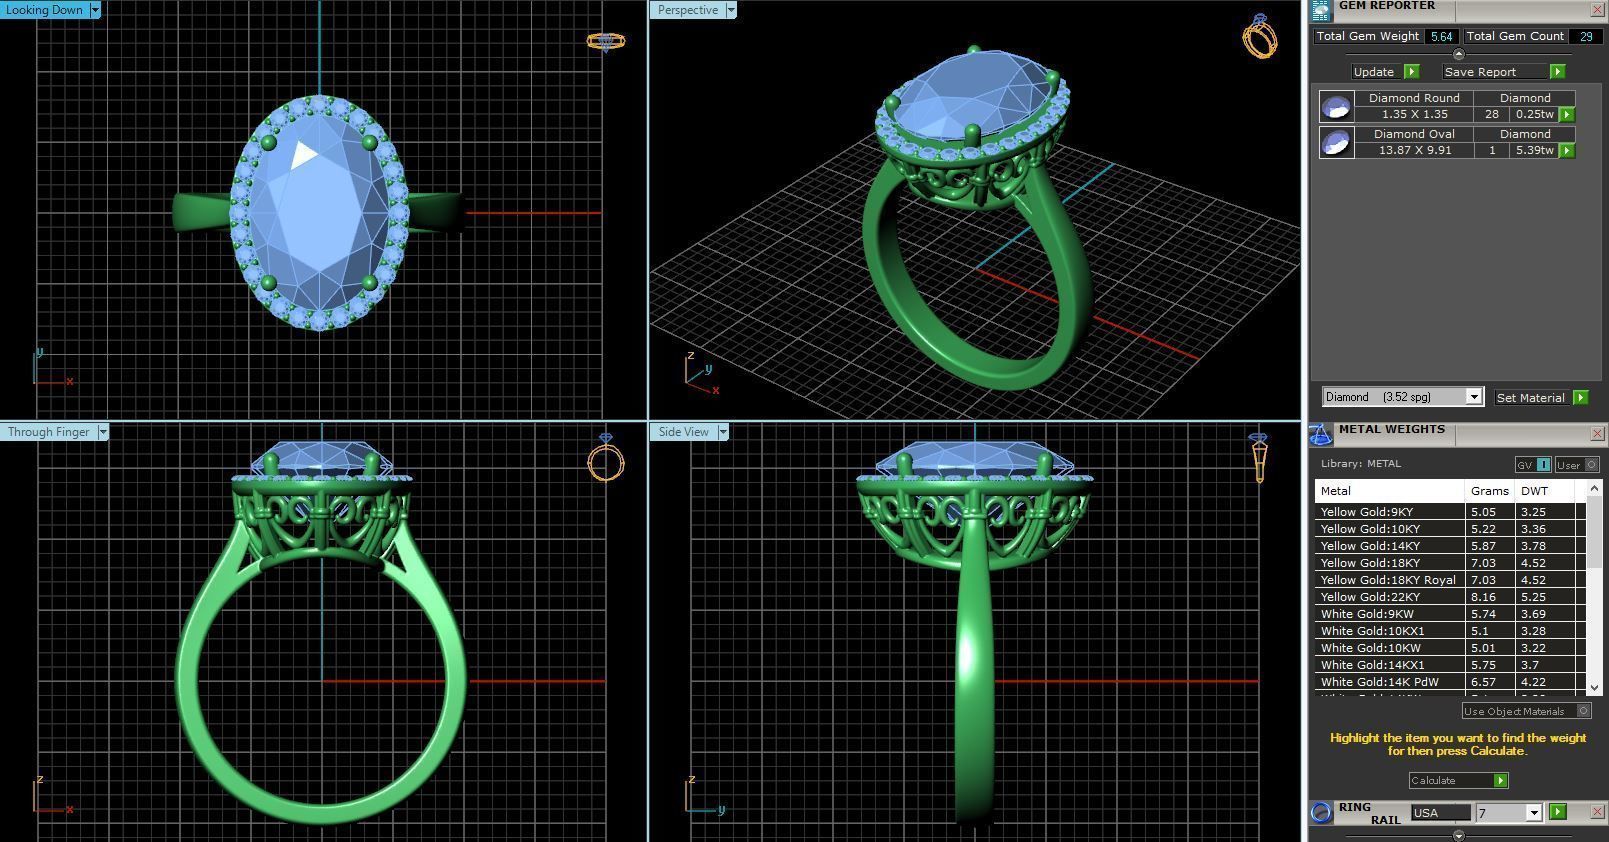Select the White Gold:9KW row

pyautogui.click(x=1449, y=614)
